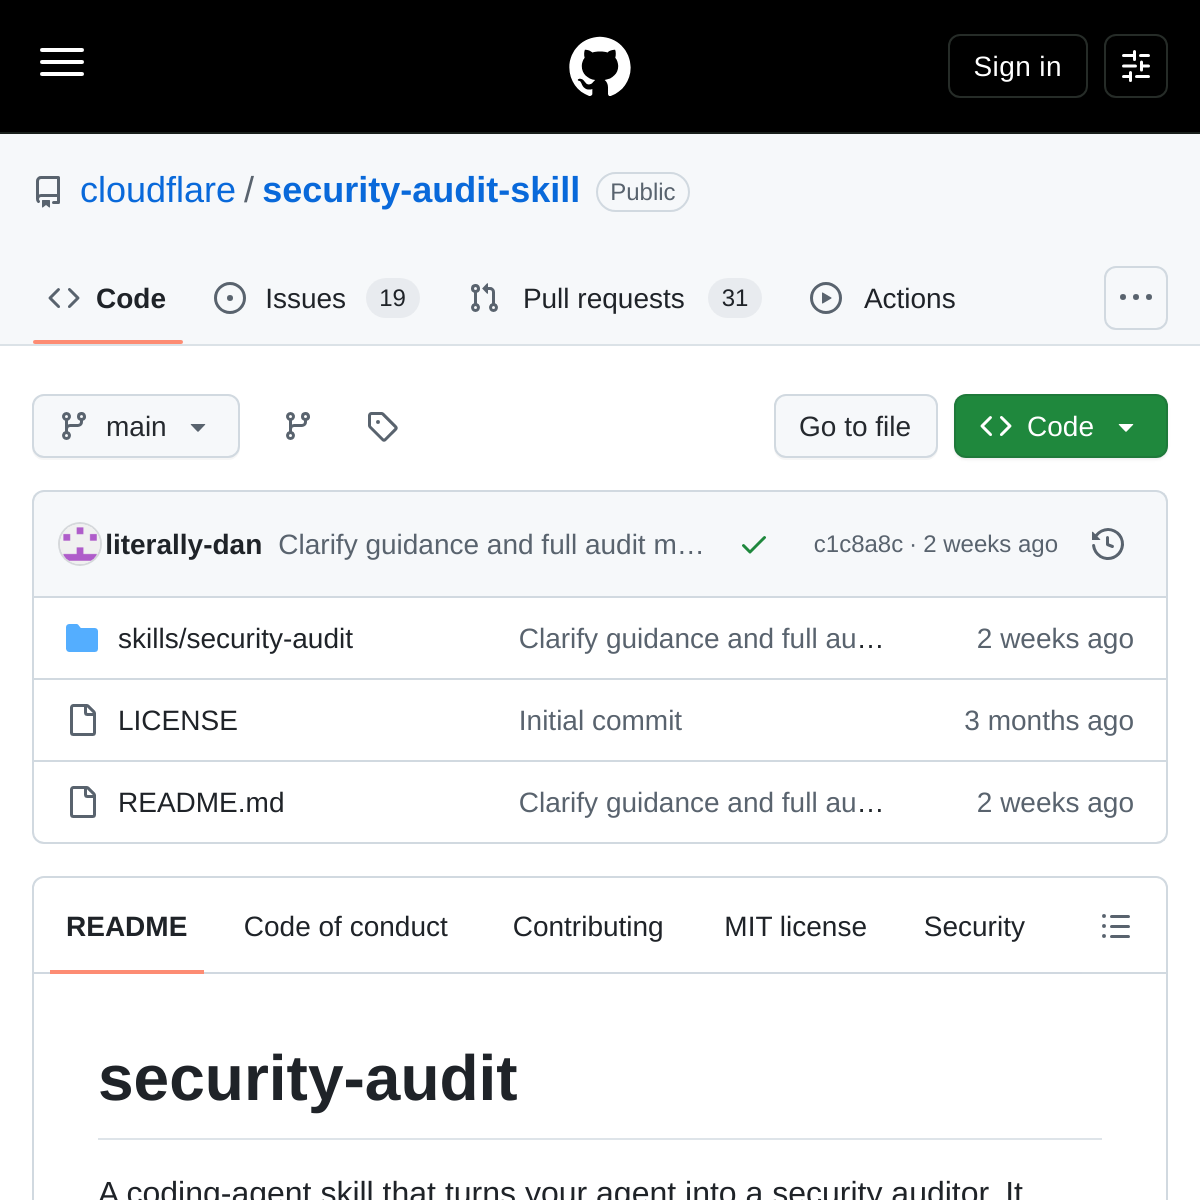Click the file icon beside README.md
Screen dimensions: 1200x1200
click(83, 802)
